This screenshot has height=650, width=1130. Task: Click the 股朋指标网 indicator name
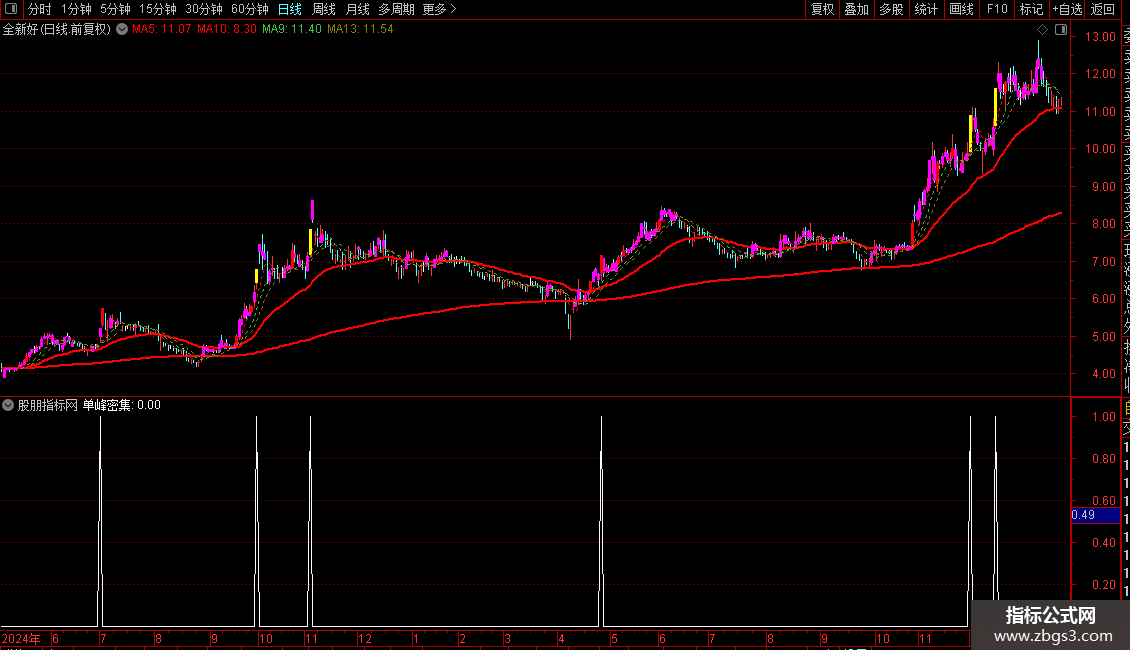48,405
